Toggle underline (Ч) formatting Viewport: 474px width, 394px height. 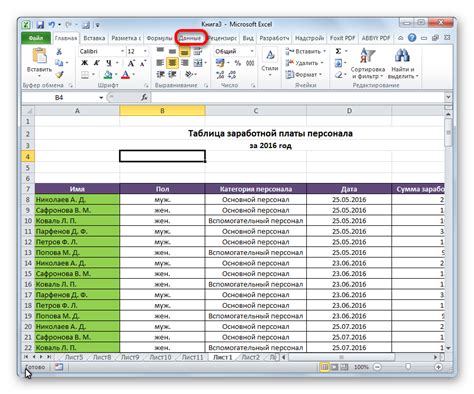(x=109, y=63)
